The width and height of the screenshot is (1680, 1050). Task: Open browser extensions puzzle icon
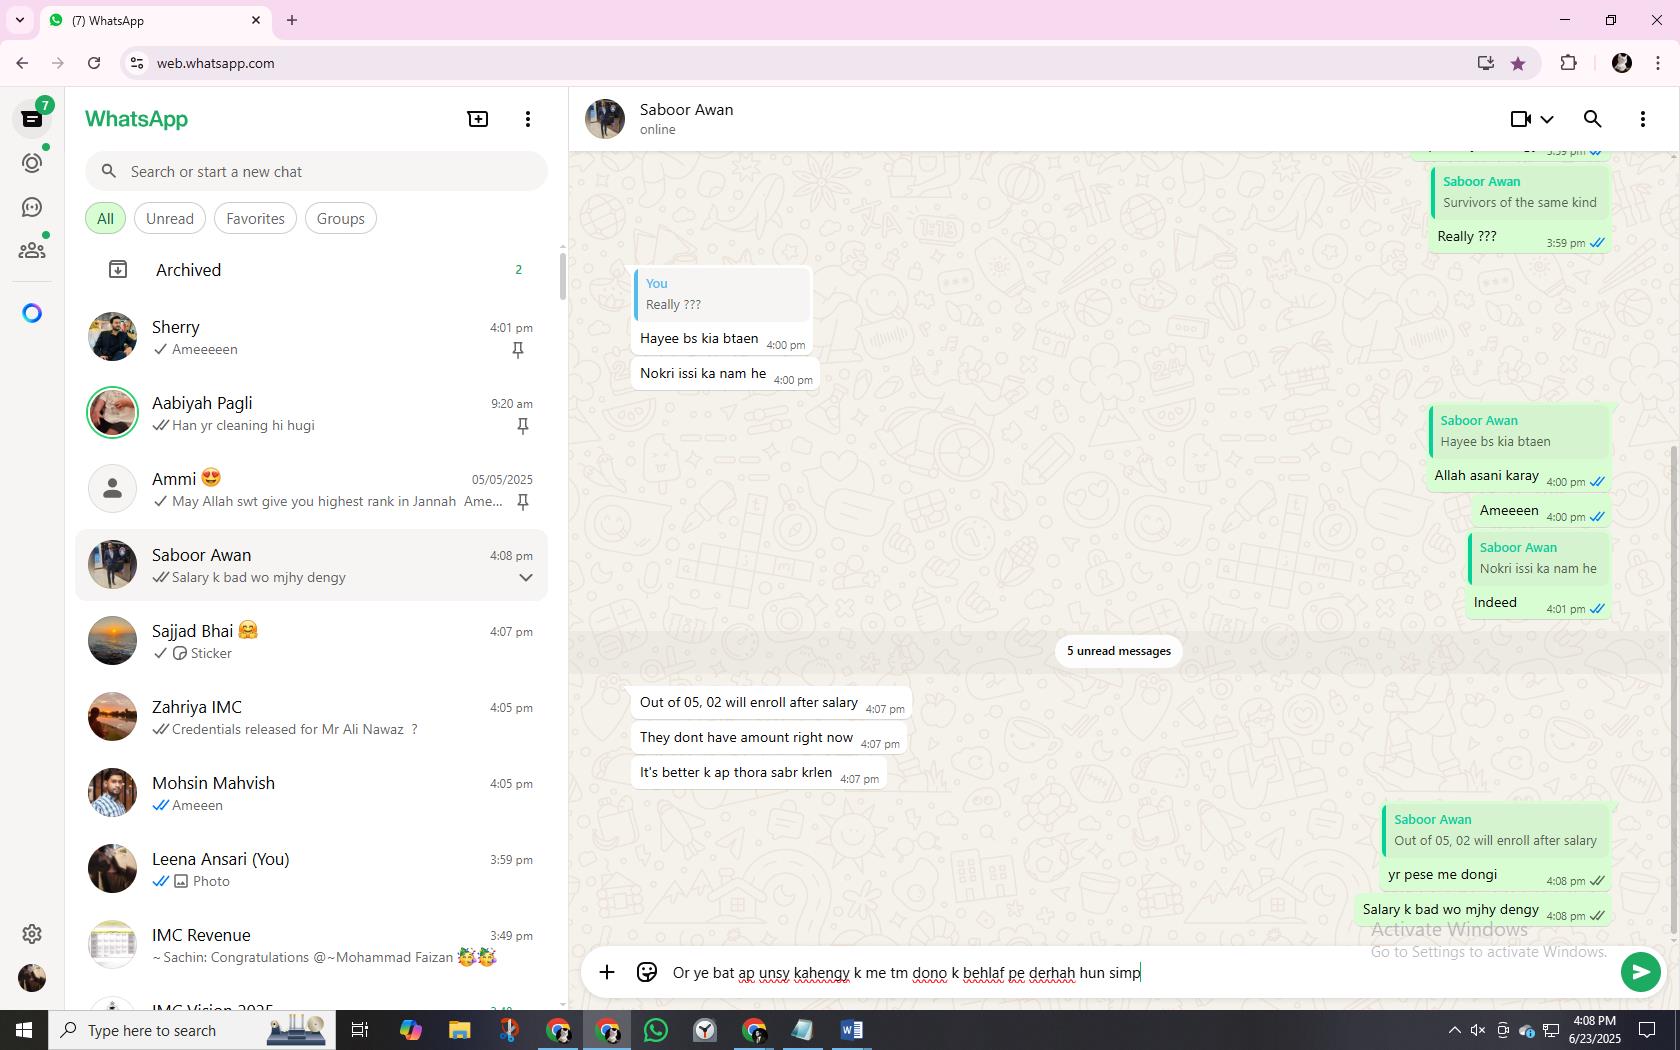point(1568,63)
